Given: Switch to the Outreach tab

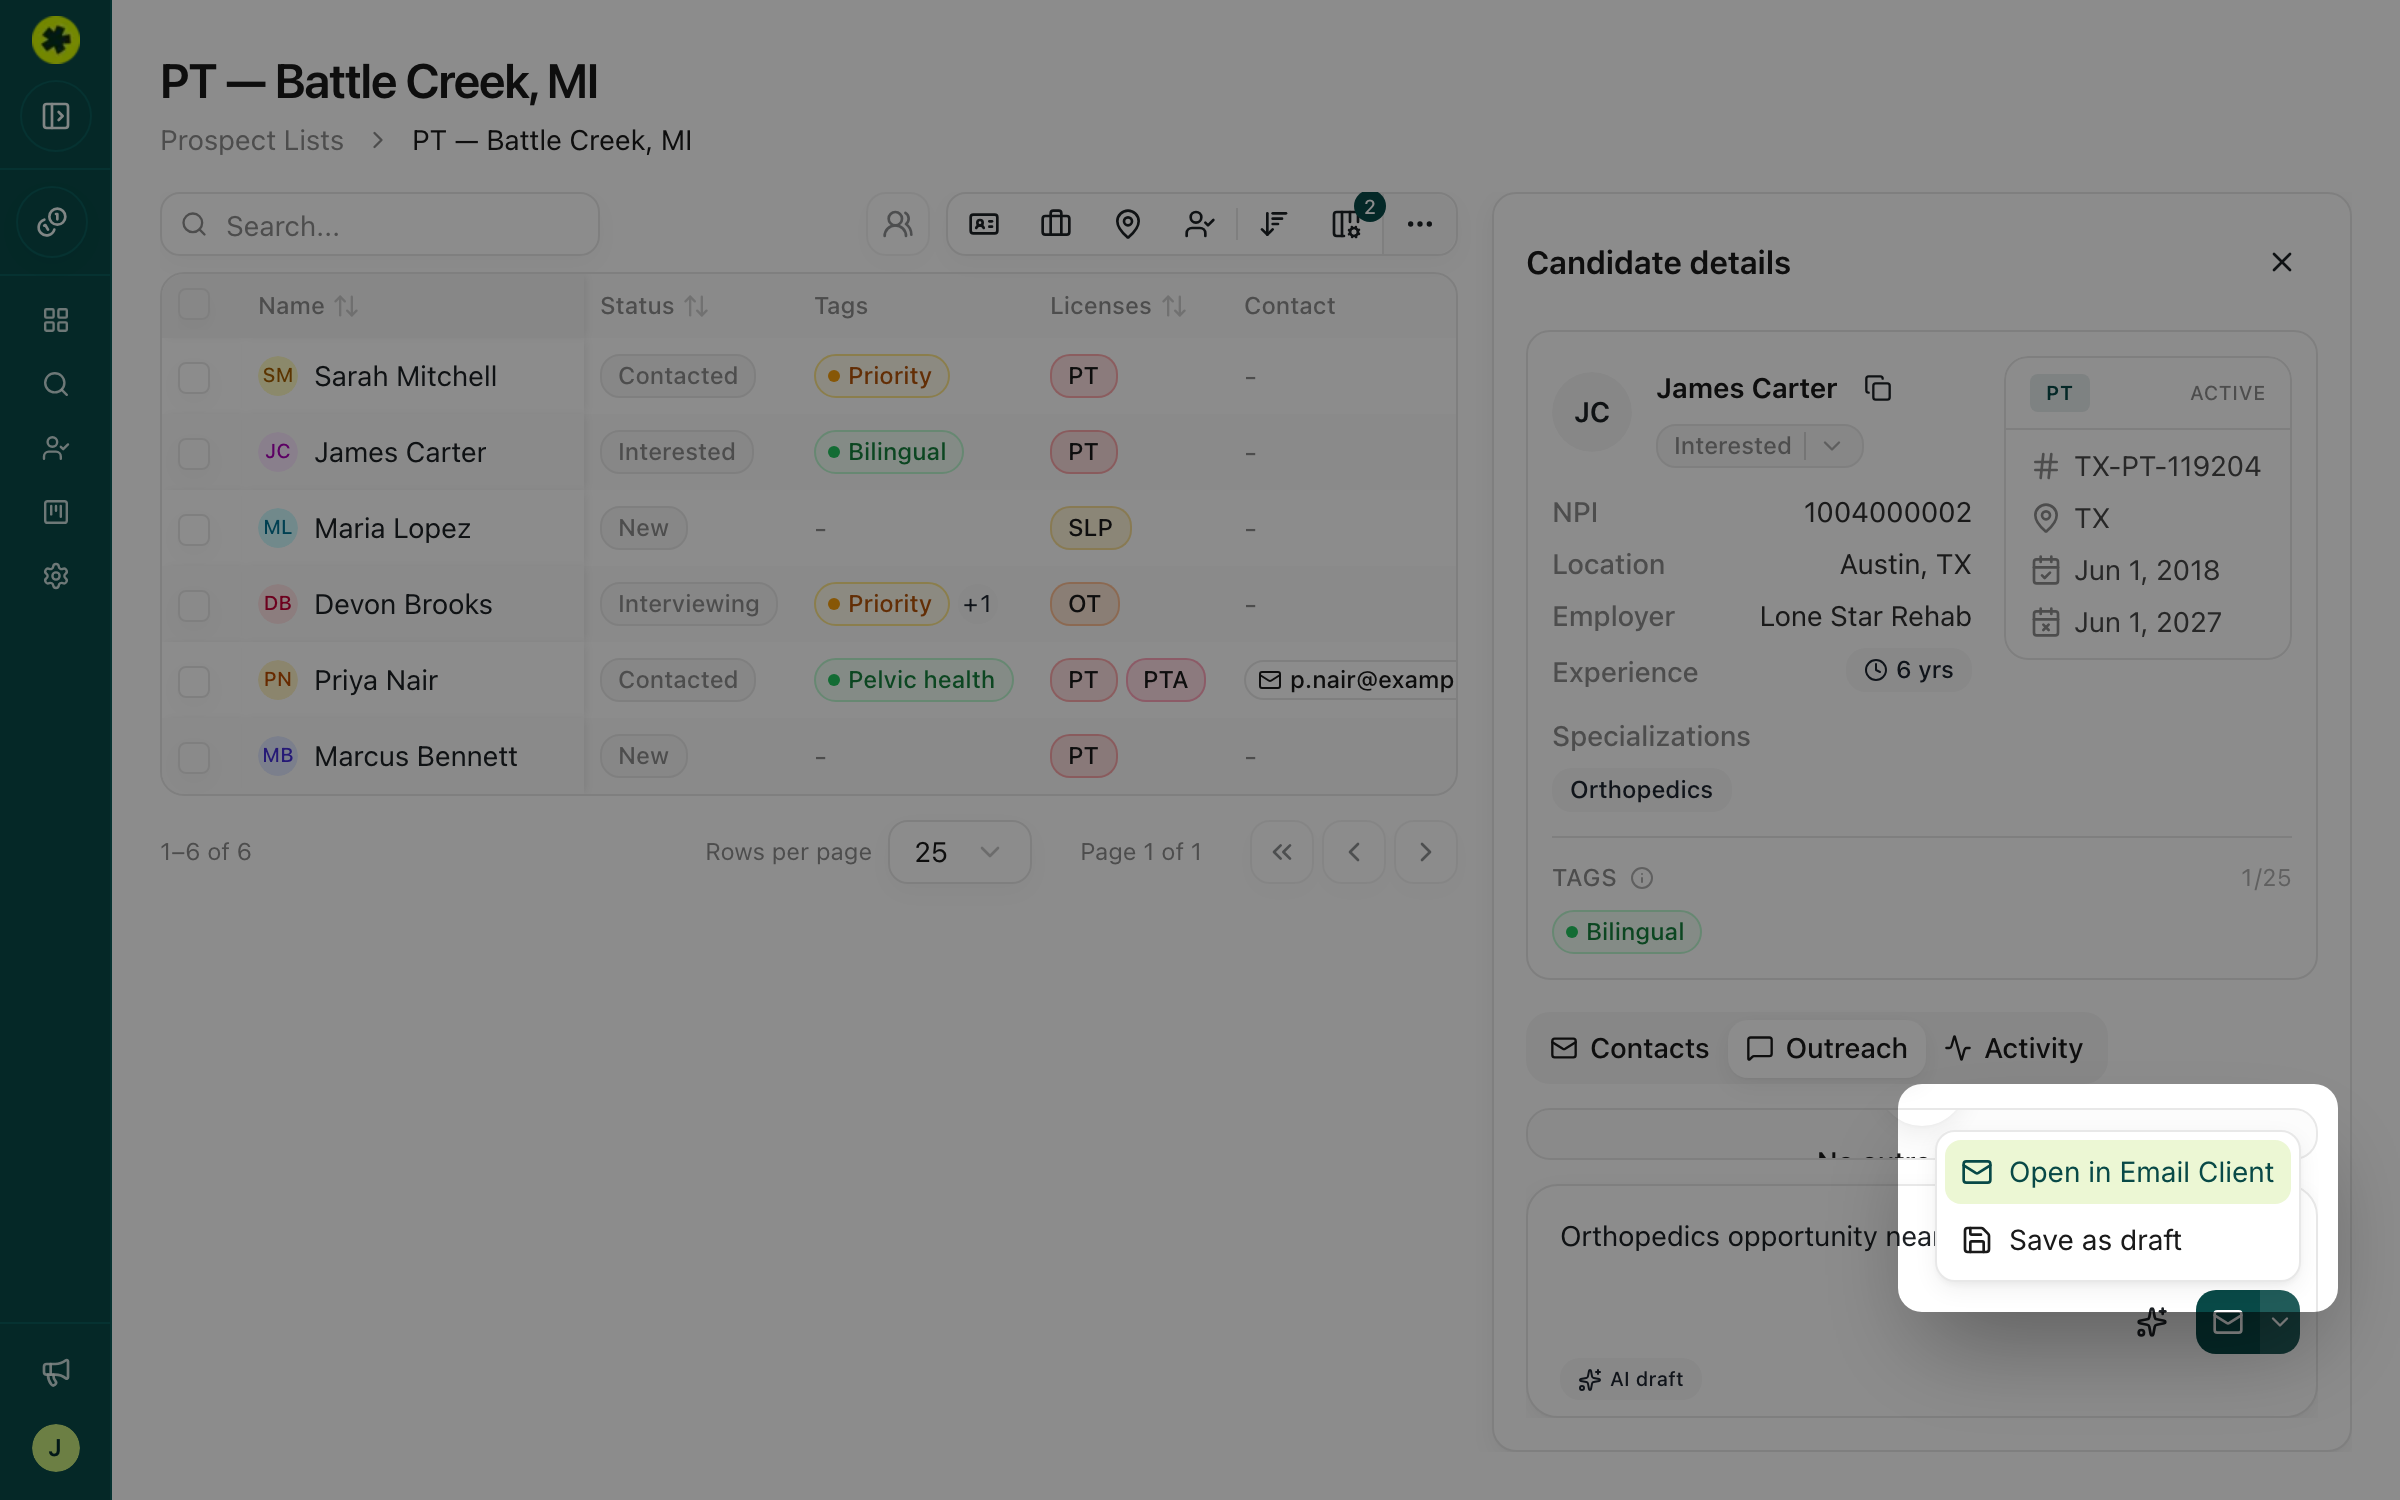Looking at the screenshot, I should tap(1827, 1048).
